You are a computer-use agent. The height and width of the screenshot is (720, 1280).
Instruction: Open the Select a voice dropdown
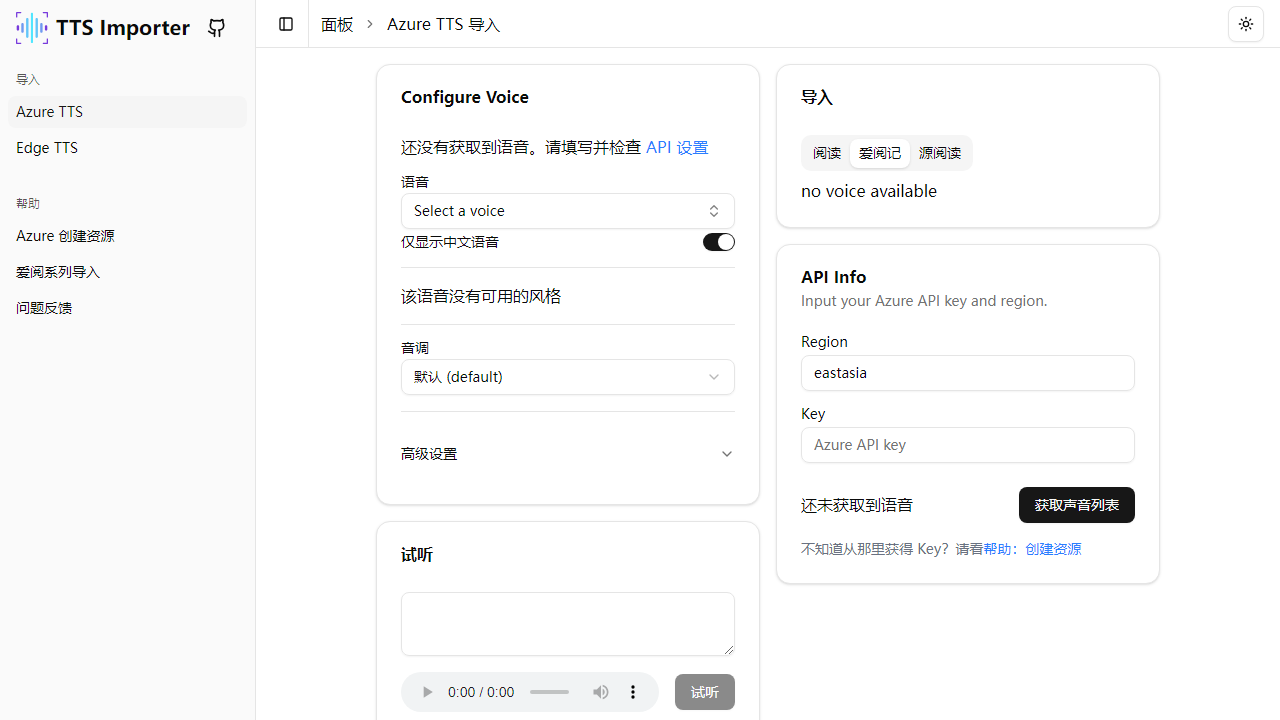(x=568, y=211)
